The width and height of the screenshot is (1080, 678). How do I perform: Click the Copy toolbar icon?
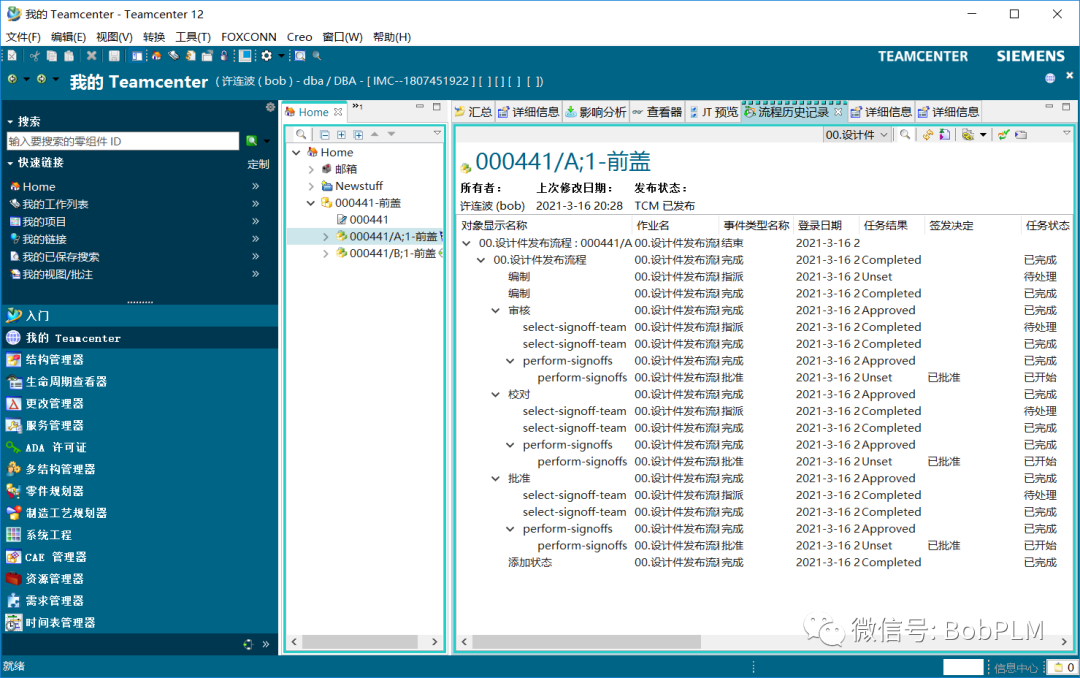pos(52,56)
